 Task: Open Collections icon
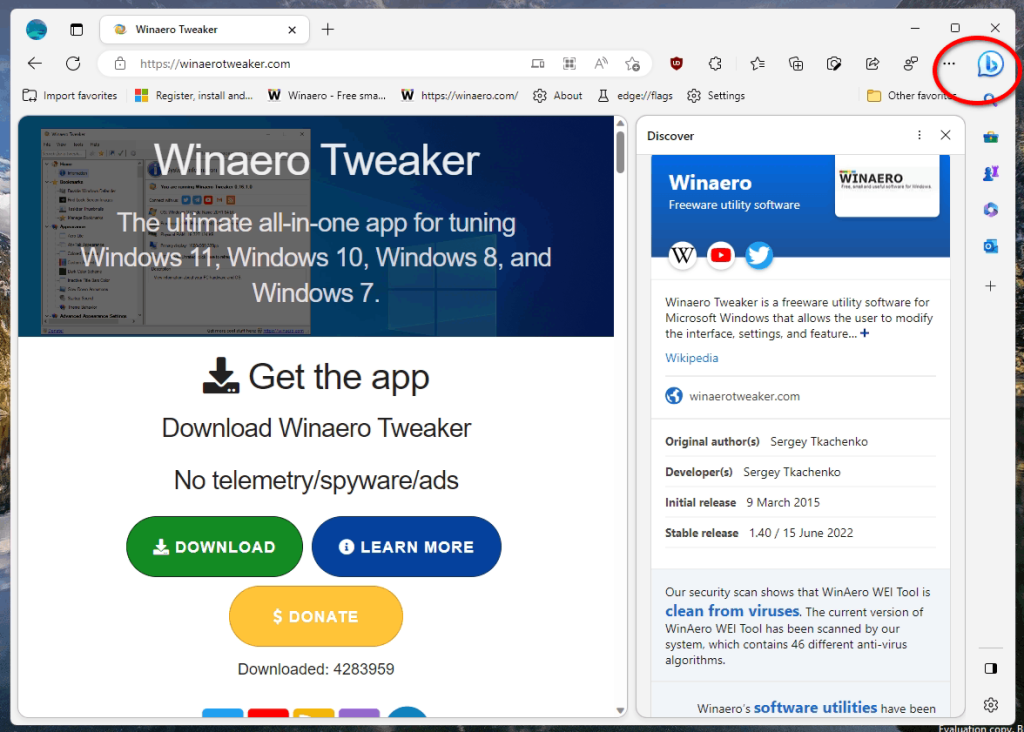click(x=795, y=63)
